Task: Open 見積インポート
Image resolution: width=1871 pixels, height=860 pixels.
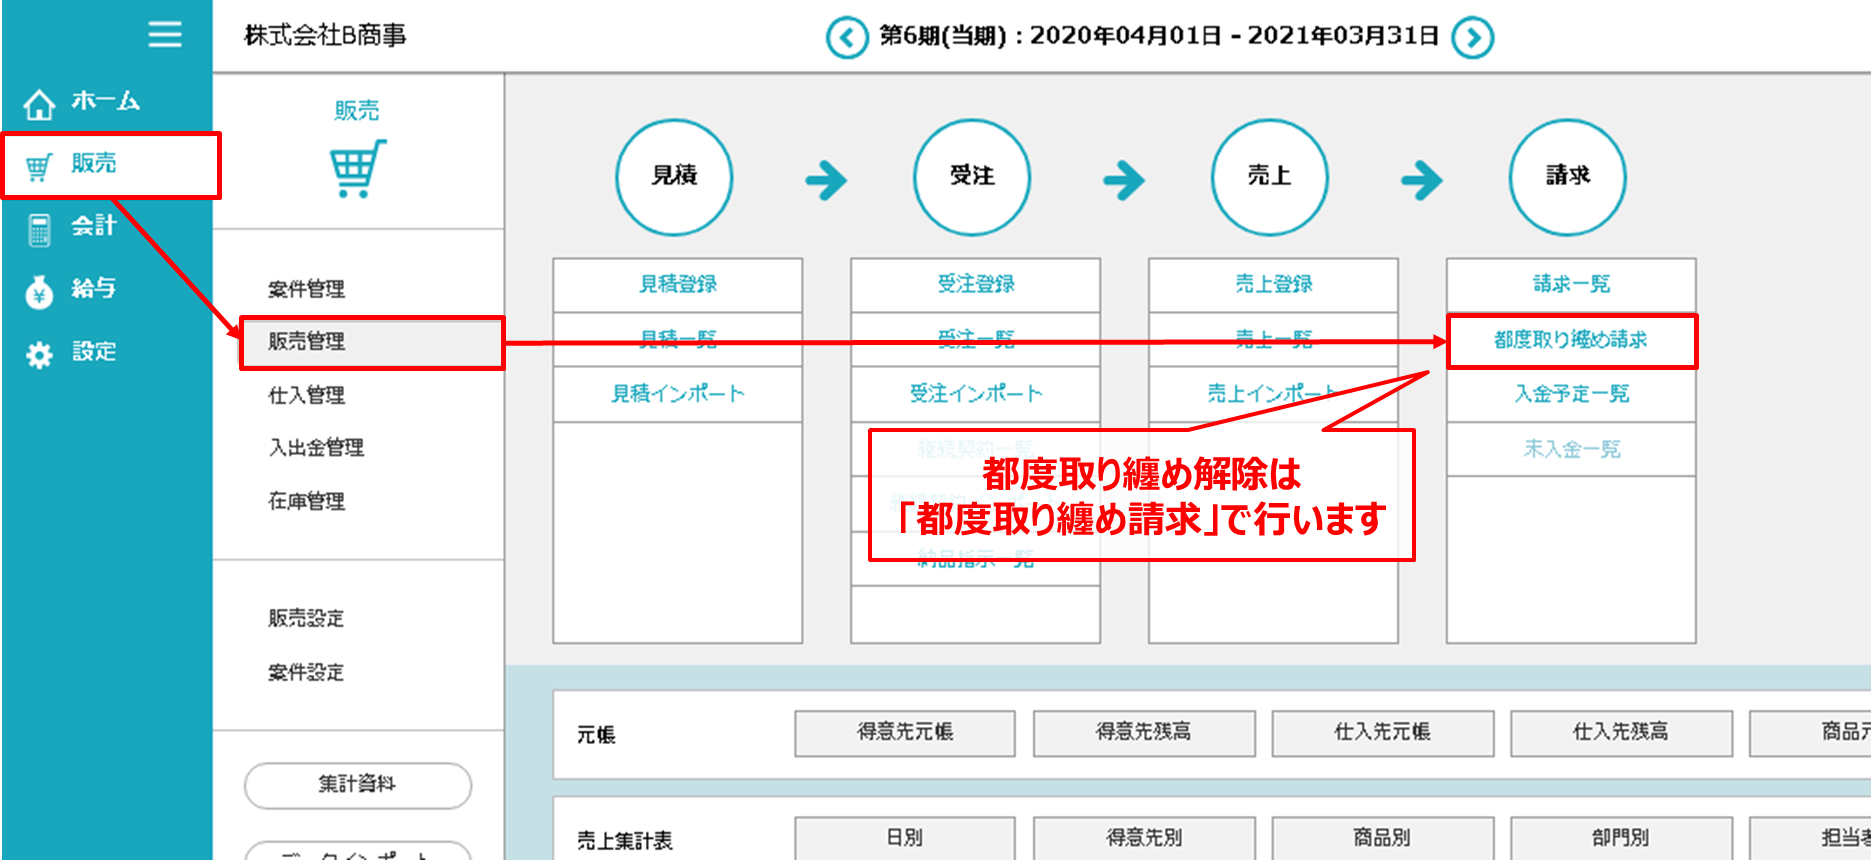Action: (x=678, y=394)
